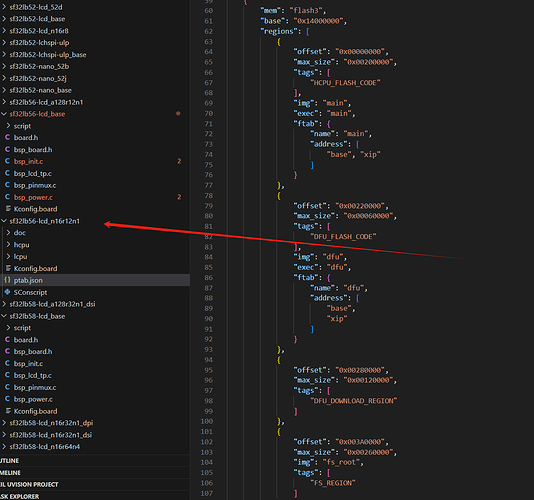
Task: Click line number 81 in editor gutter
Action: [208, 226]
